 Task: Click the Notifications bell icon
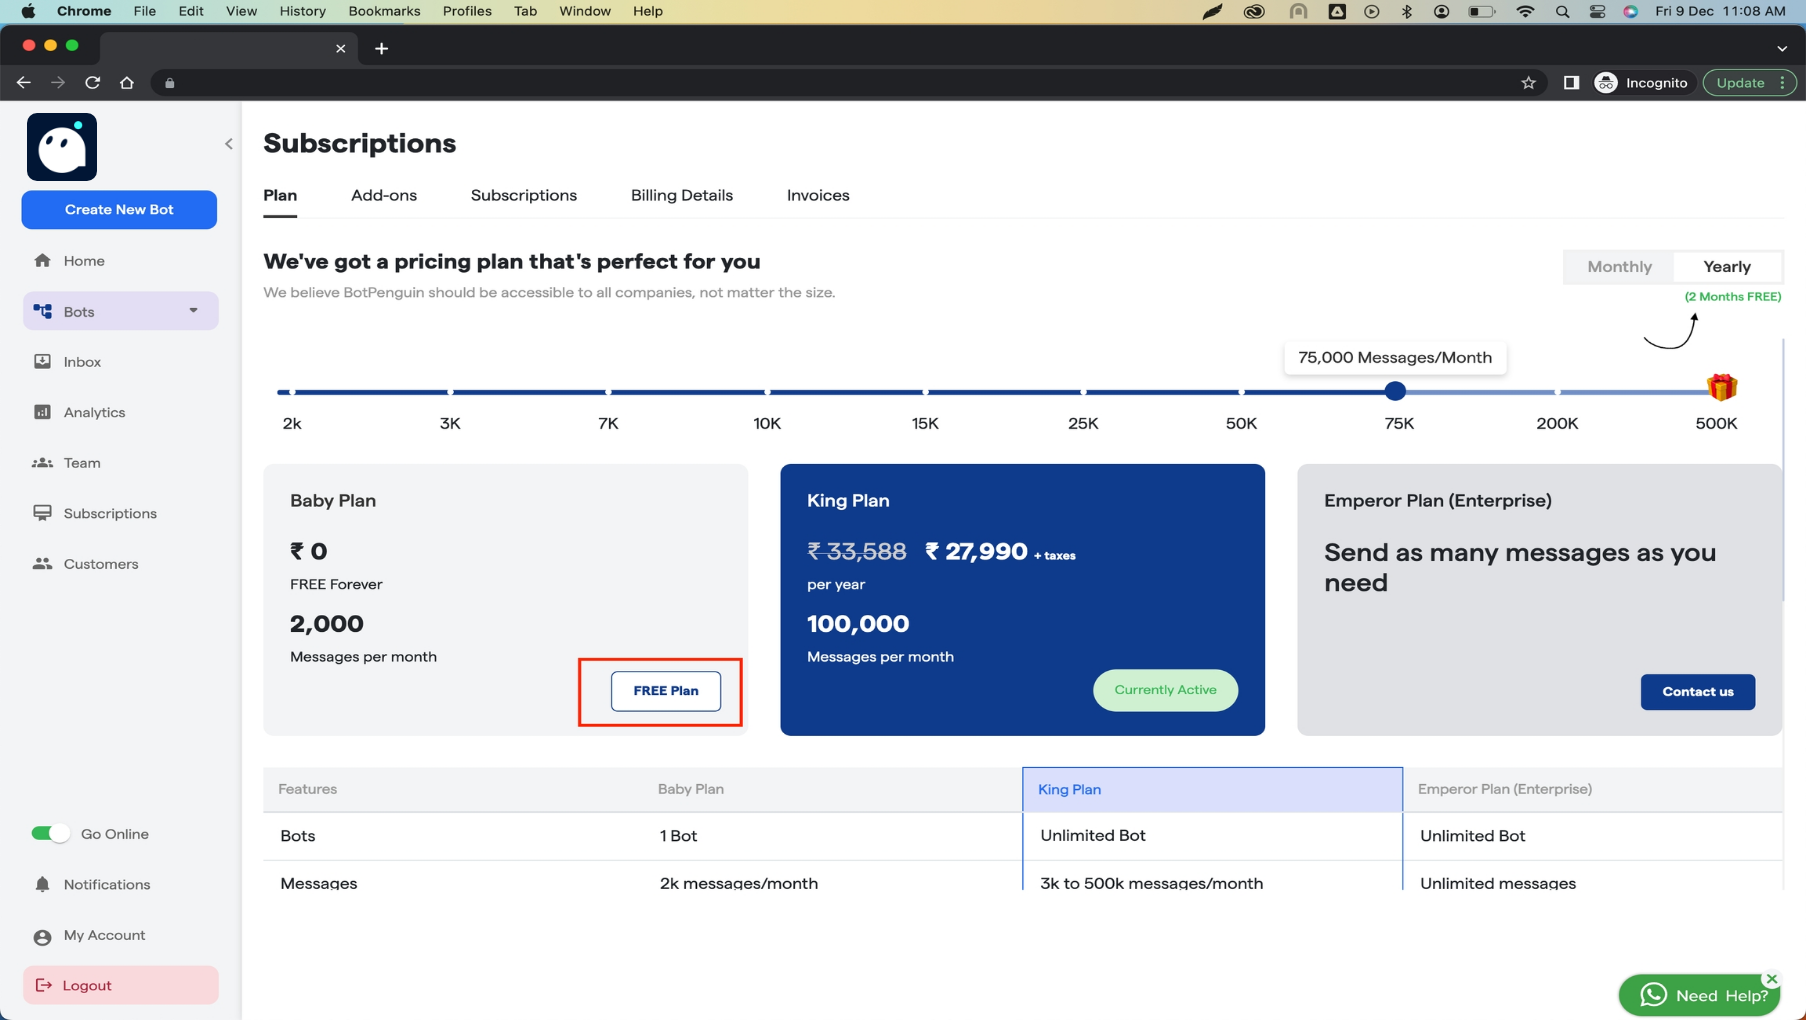coord(42,885)
